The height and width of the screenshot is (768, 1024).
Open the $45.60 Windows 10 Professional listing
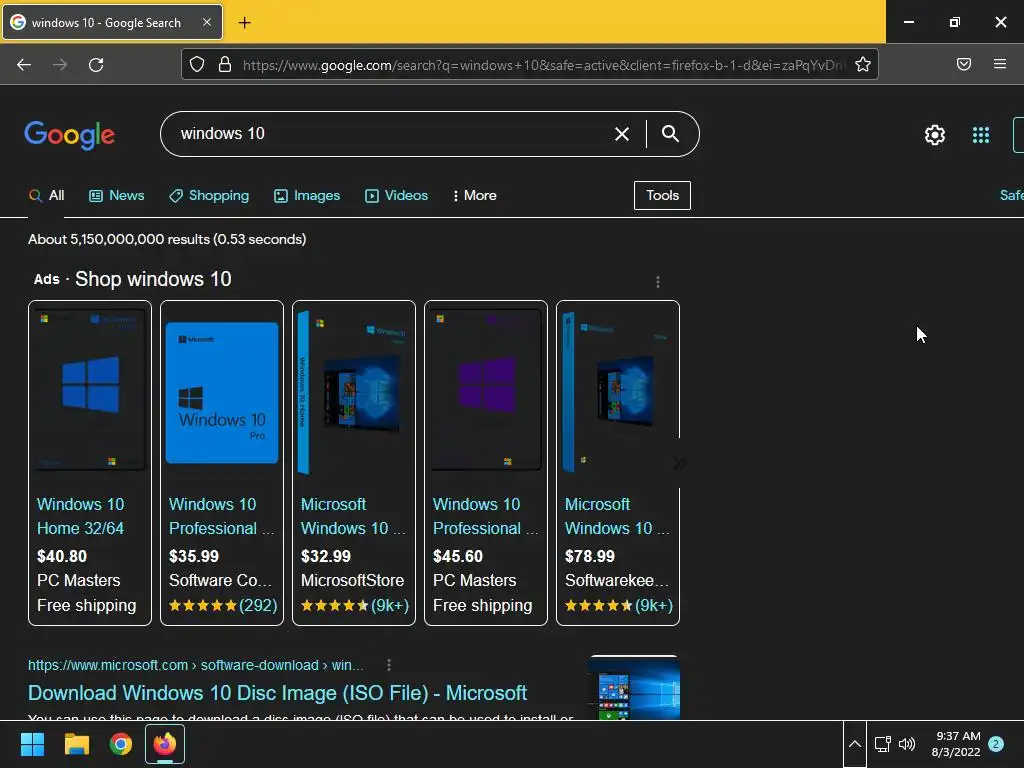pyautogui.click(x=485, y=516)
